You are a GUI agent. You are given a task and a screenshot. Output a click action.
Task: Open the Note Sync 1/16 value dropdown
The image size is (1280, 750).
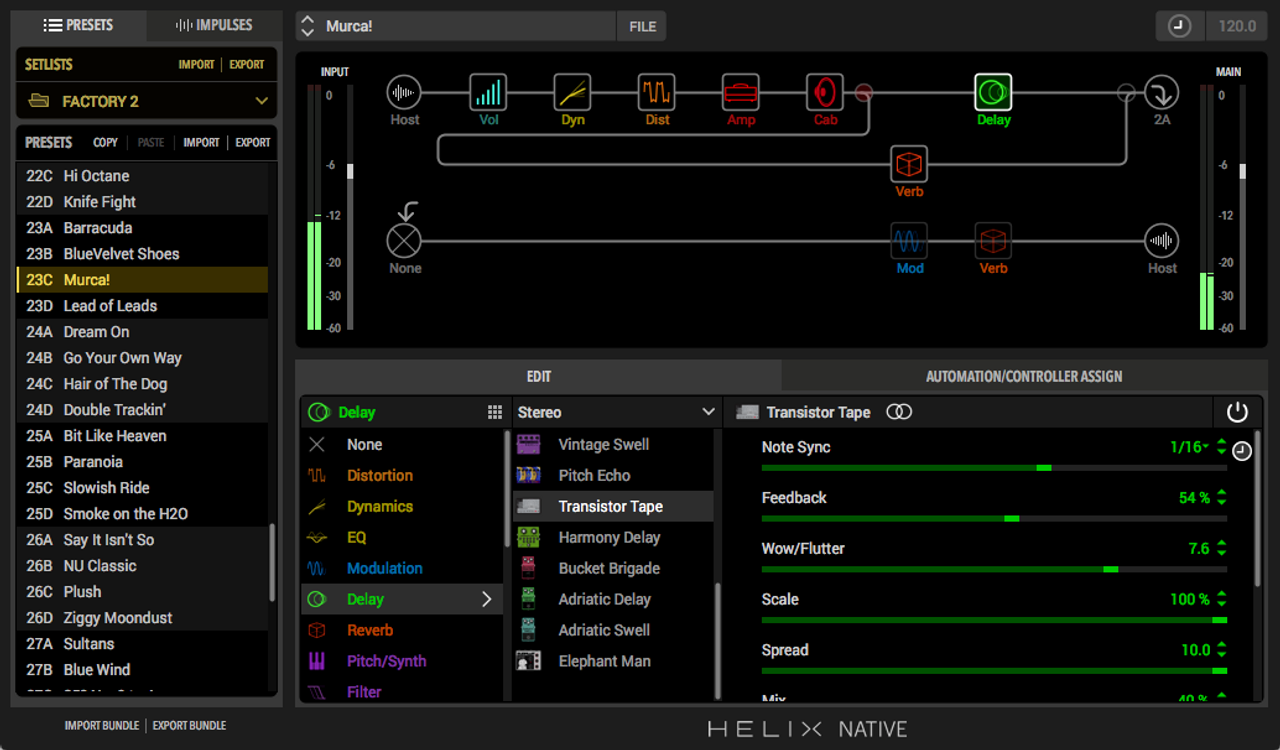click(1190, 447)
